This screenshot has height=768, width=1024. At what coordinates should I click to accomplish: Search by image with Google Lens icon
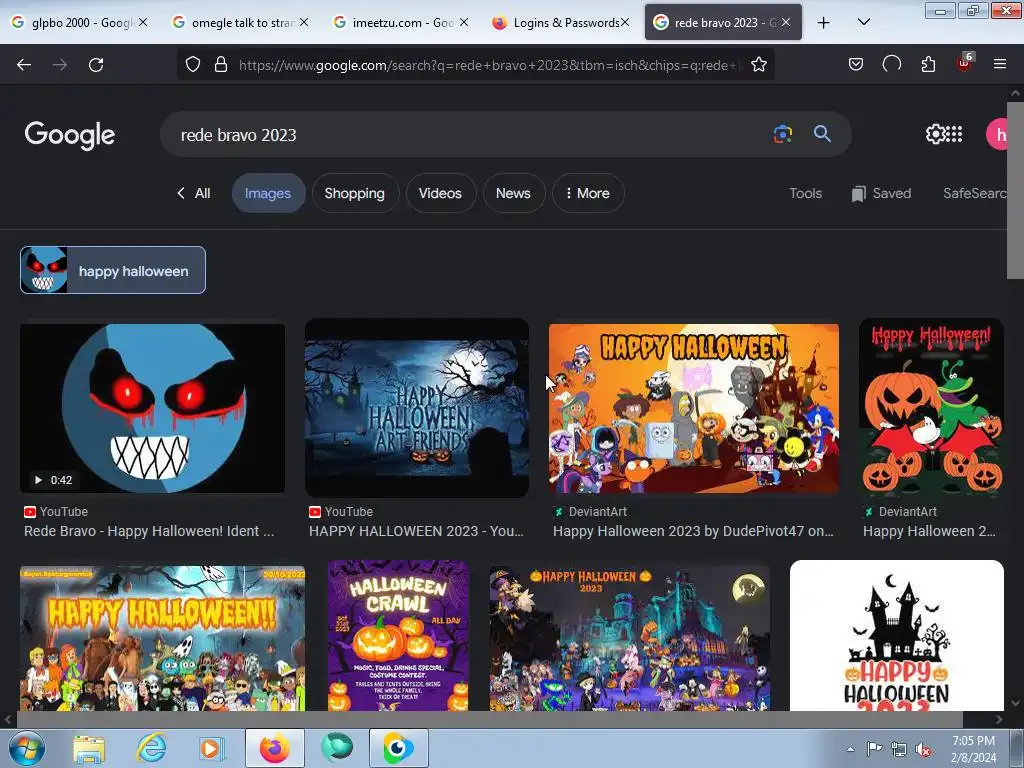[x=782, y=134]
